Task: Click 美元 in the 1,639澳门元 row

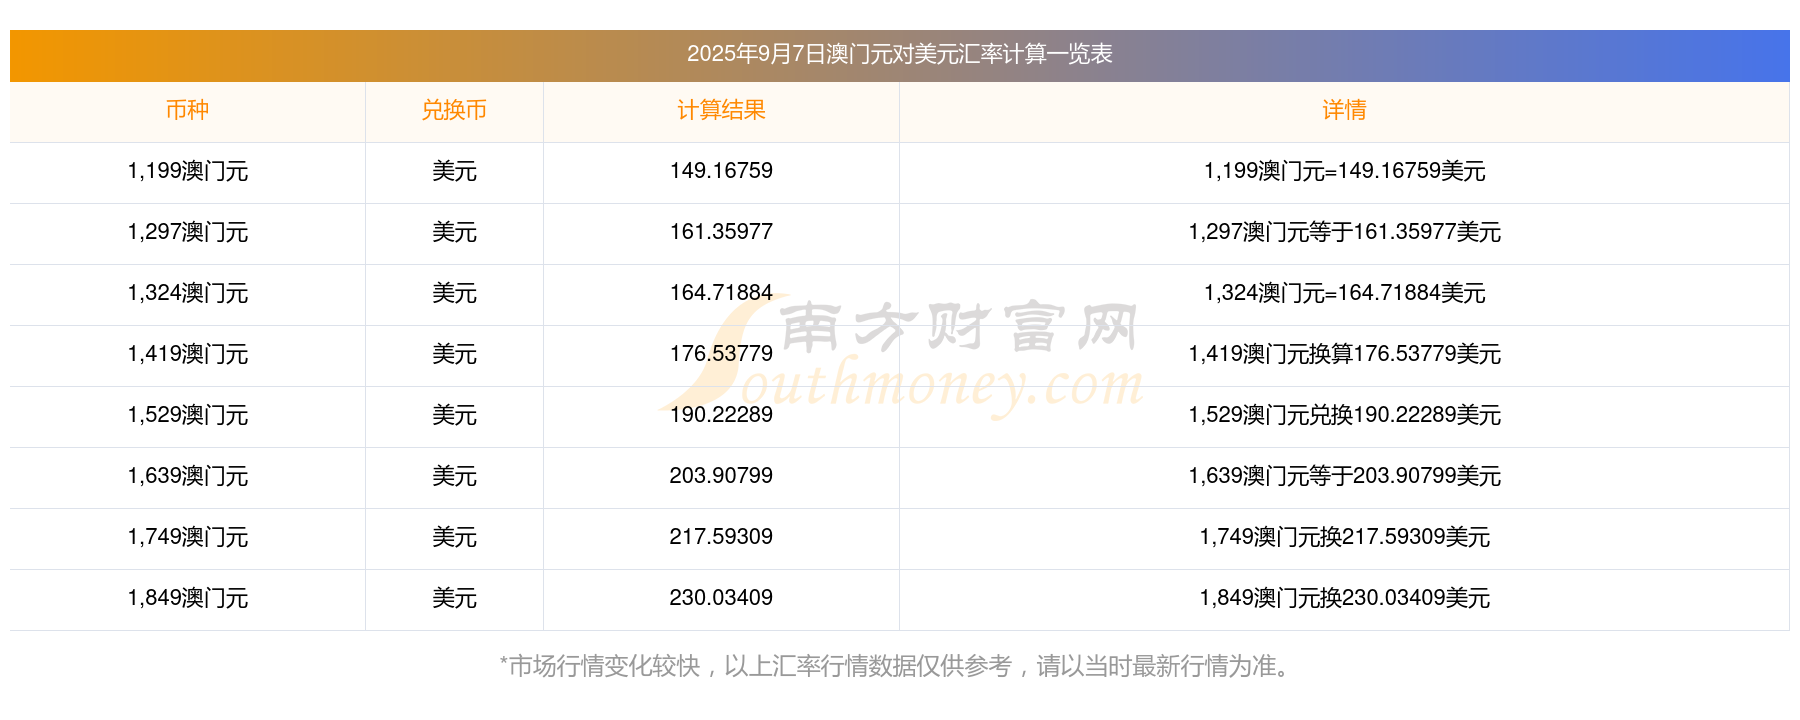Action: coord(454,476)
